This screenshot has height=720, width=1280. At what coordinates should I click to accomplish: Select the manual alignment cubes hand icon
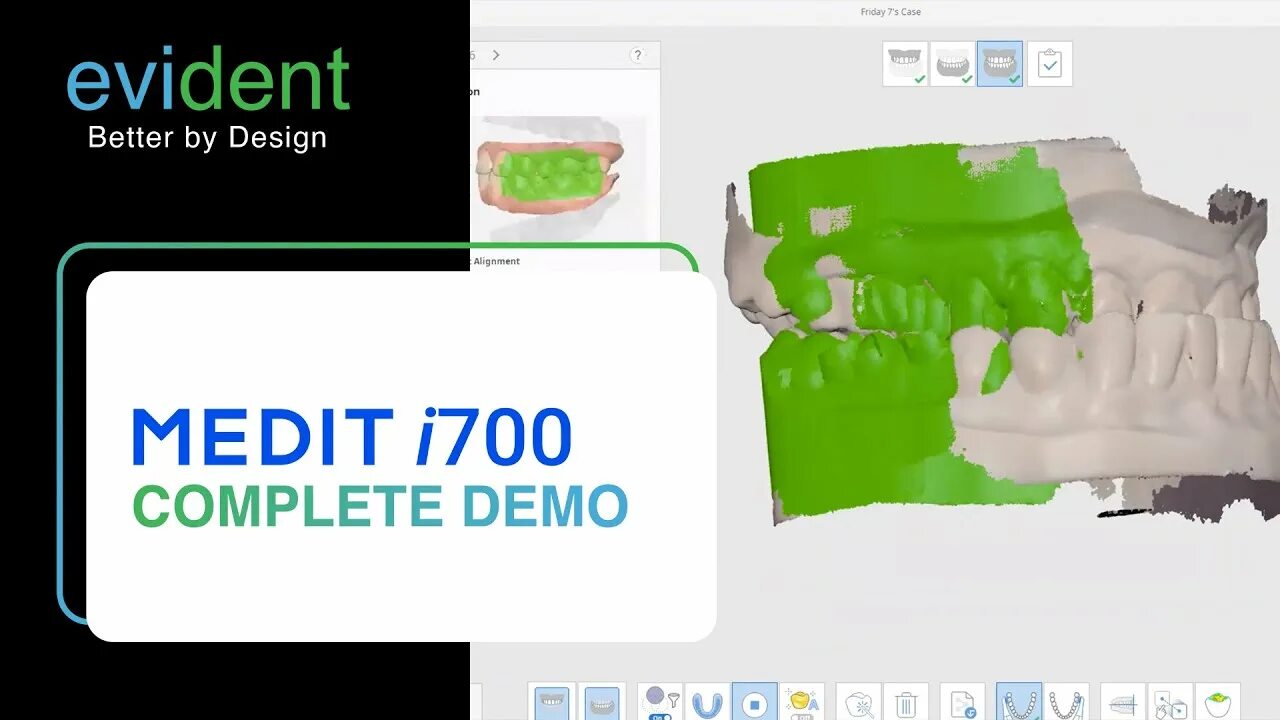(1170, 703)
